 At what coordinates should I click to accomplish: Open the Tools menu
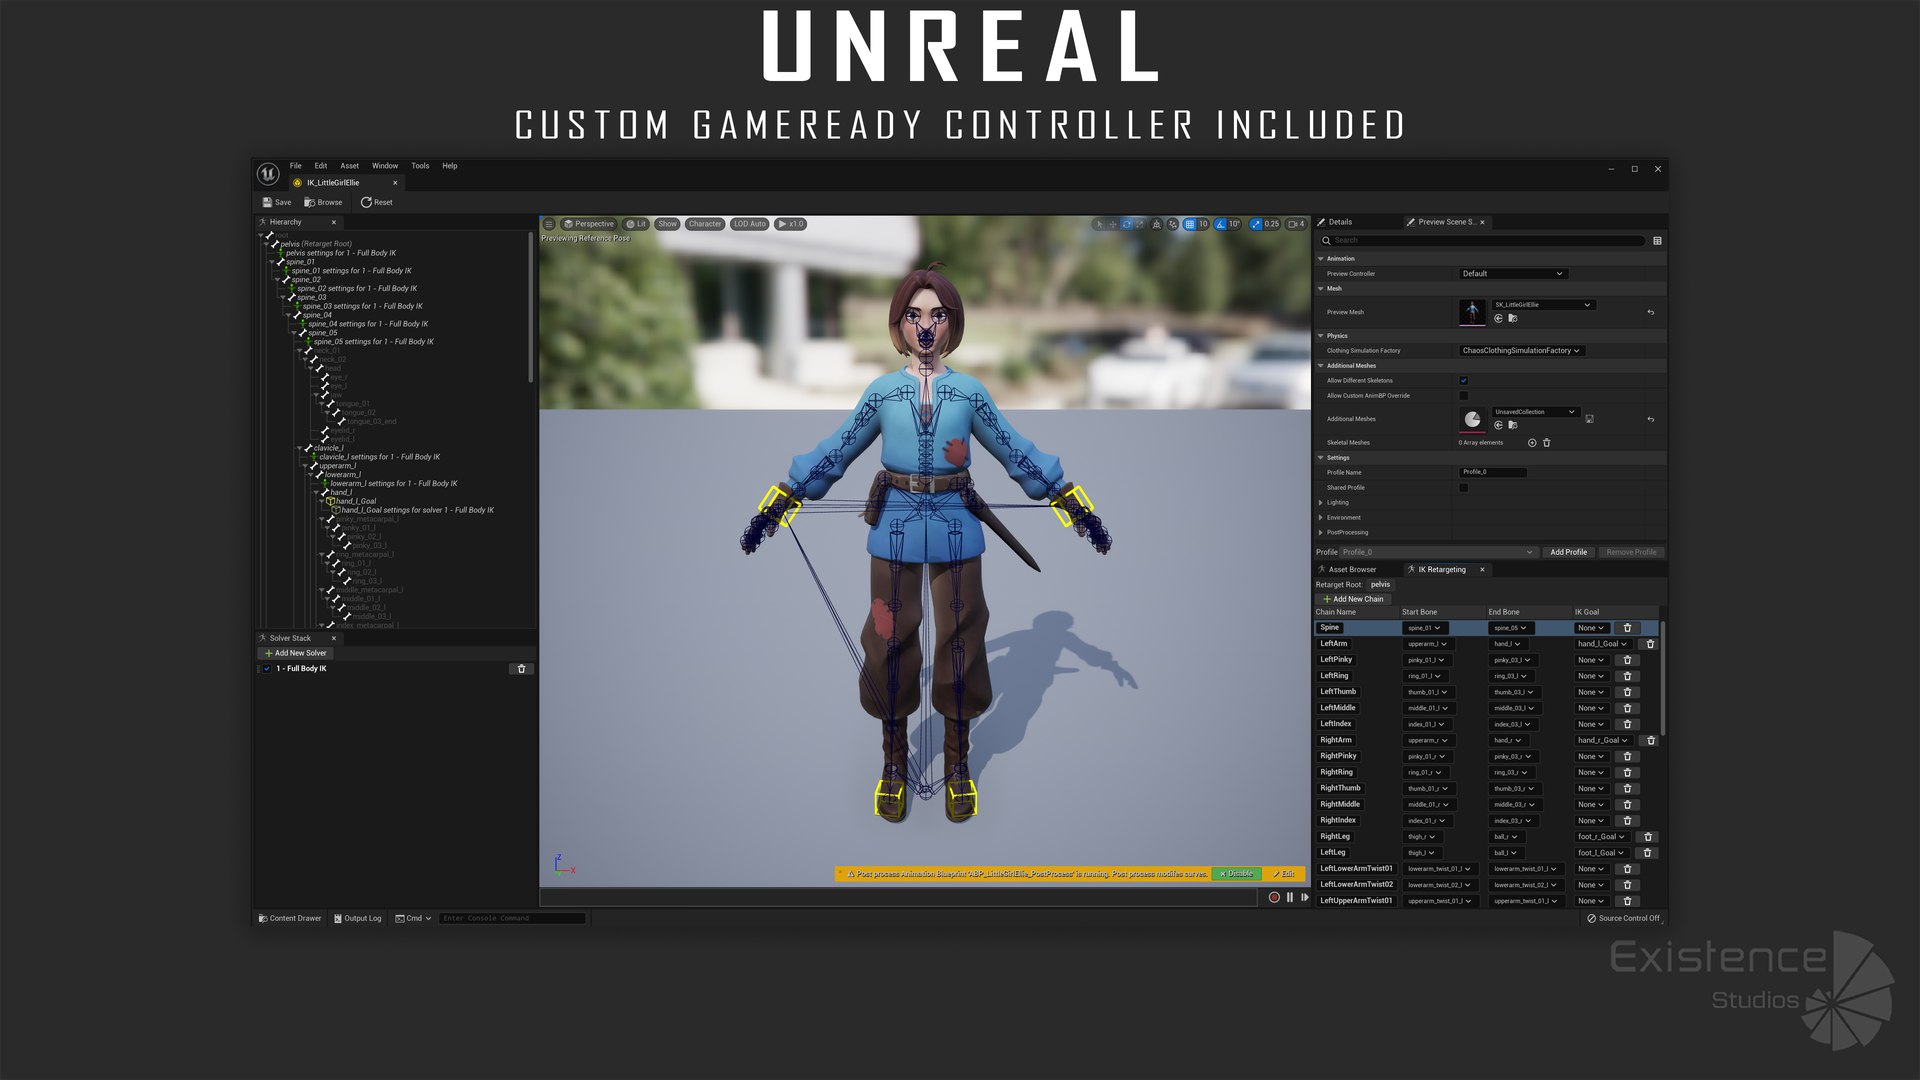point(420,166)
